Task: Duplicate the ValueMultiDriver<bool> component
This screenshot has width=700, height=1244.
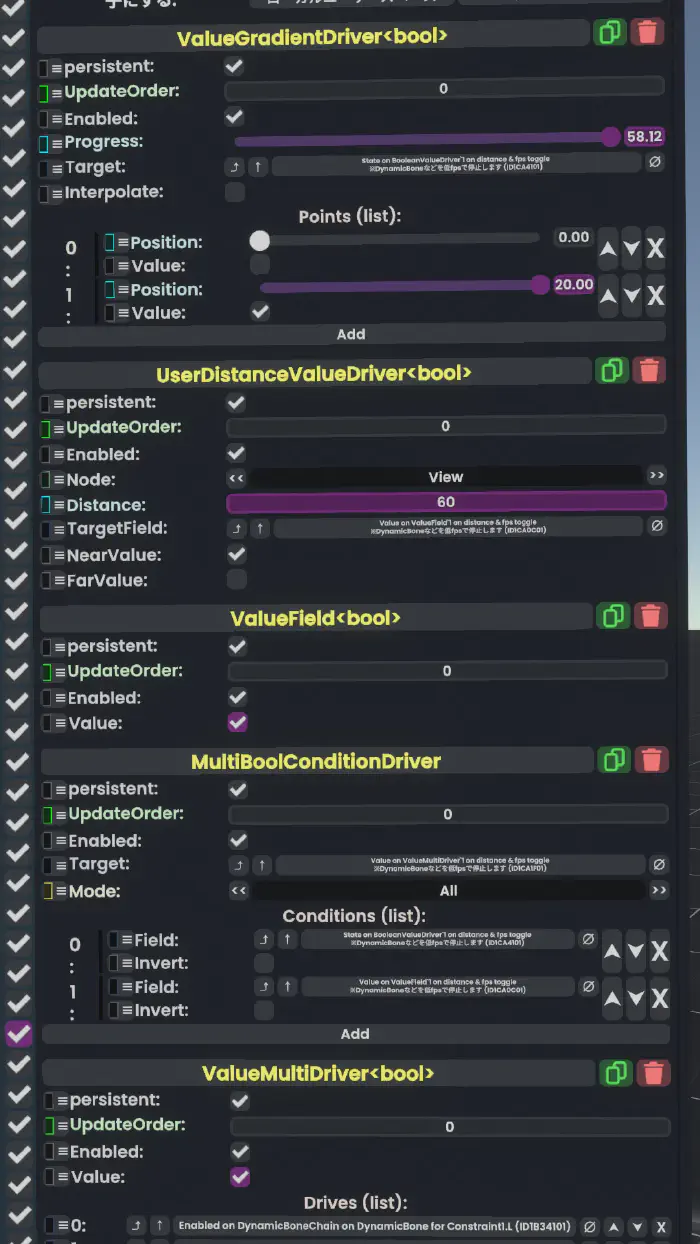Action: pyautogui.click(x=615, y=1073)
